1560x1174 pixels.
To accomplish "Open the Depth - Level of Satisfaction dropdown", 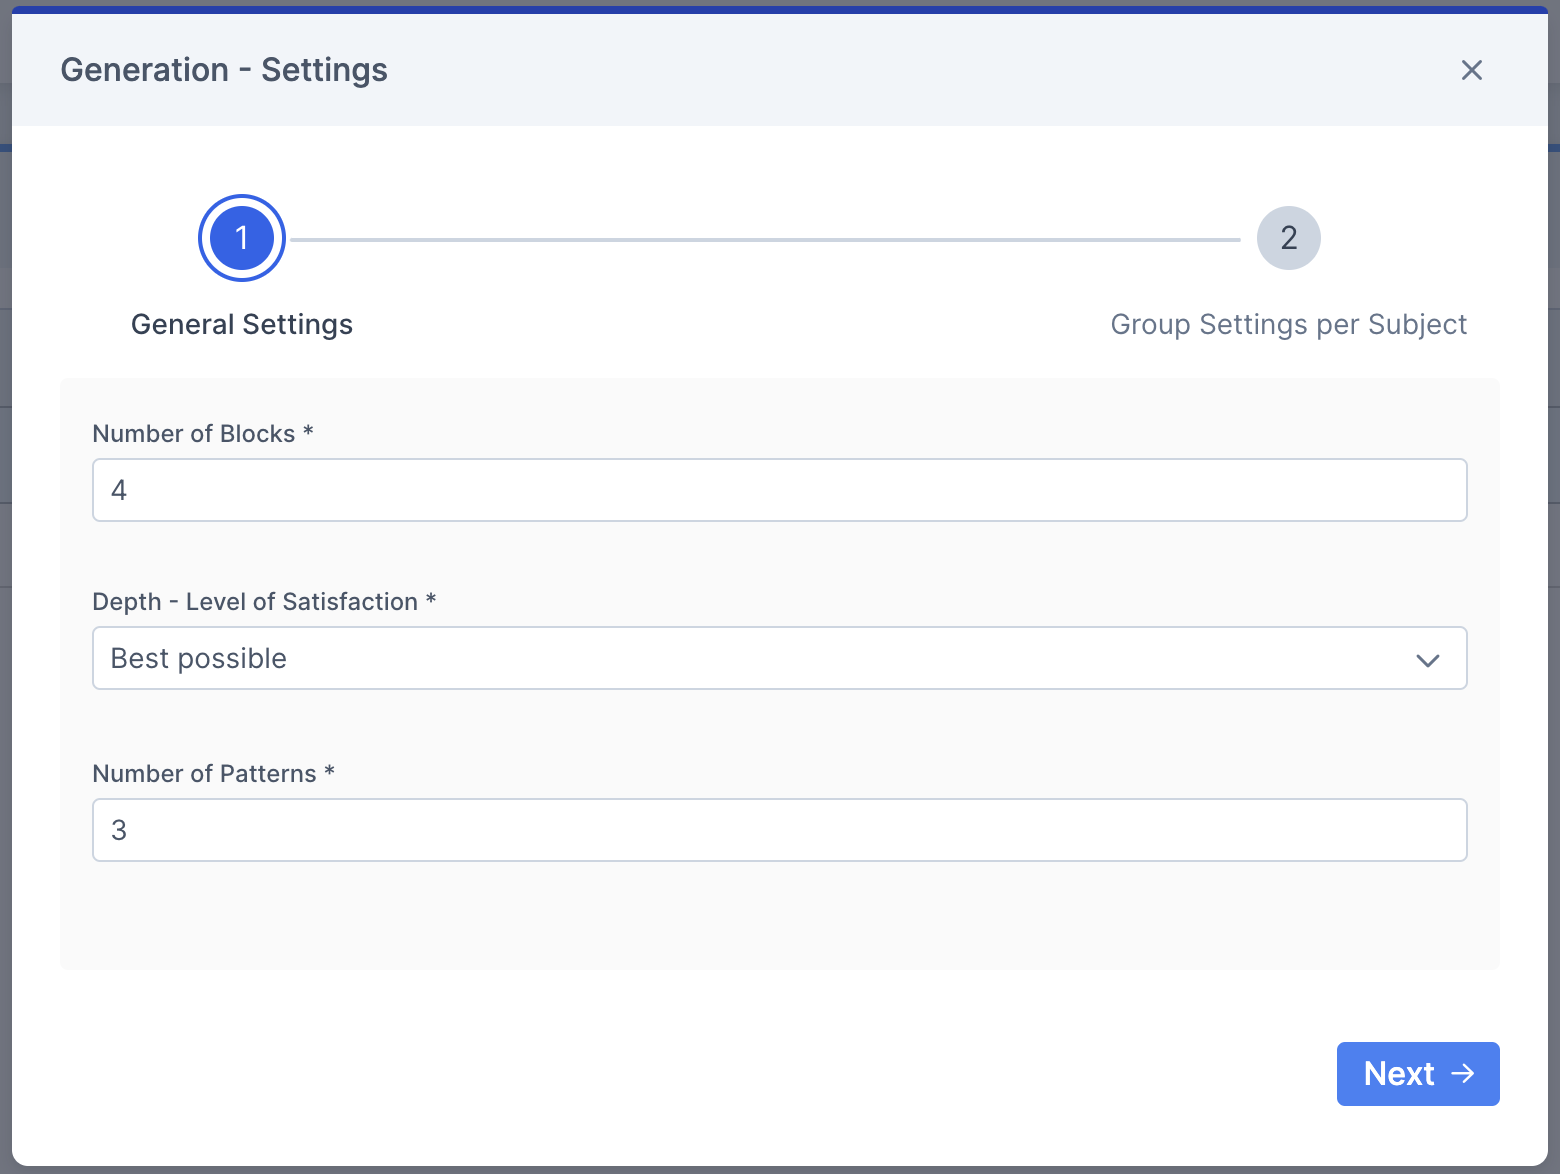I will pos(779,658).
